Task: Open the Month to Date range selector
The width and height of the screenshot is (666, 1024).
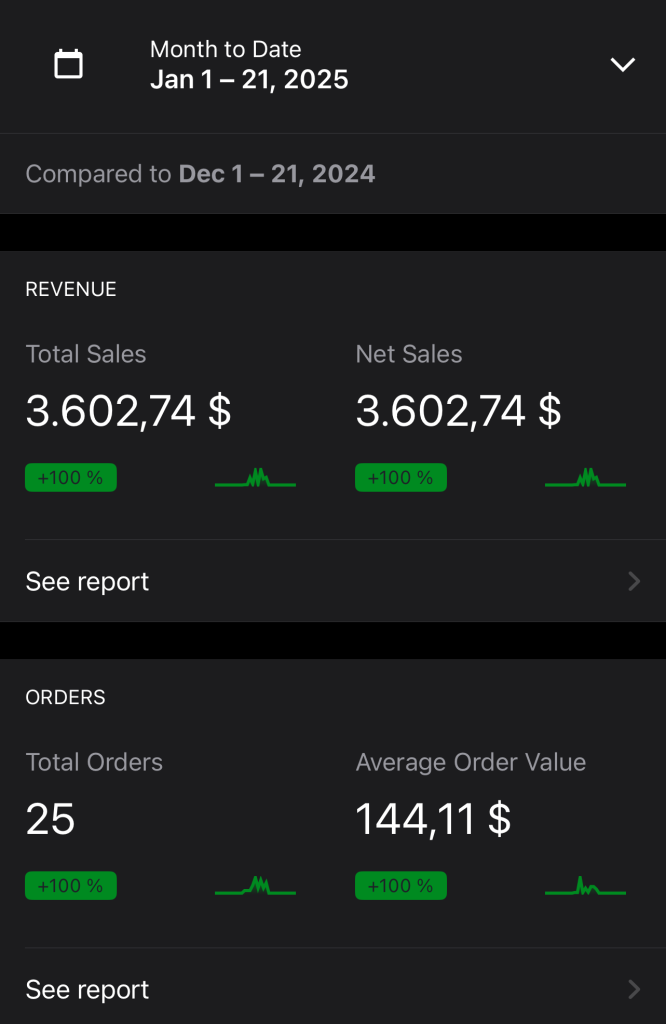Action: coord(333,65)
